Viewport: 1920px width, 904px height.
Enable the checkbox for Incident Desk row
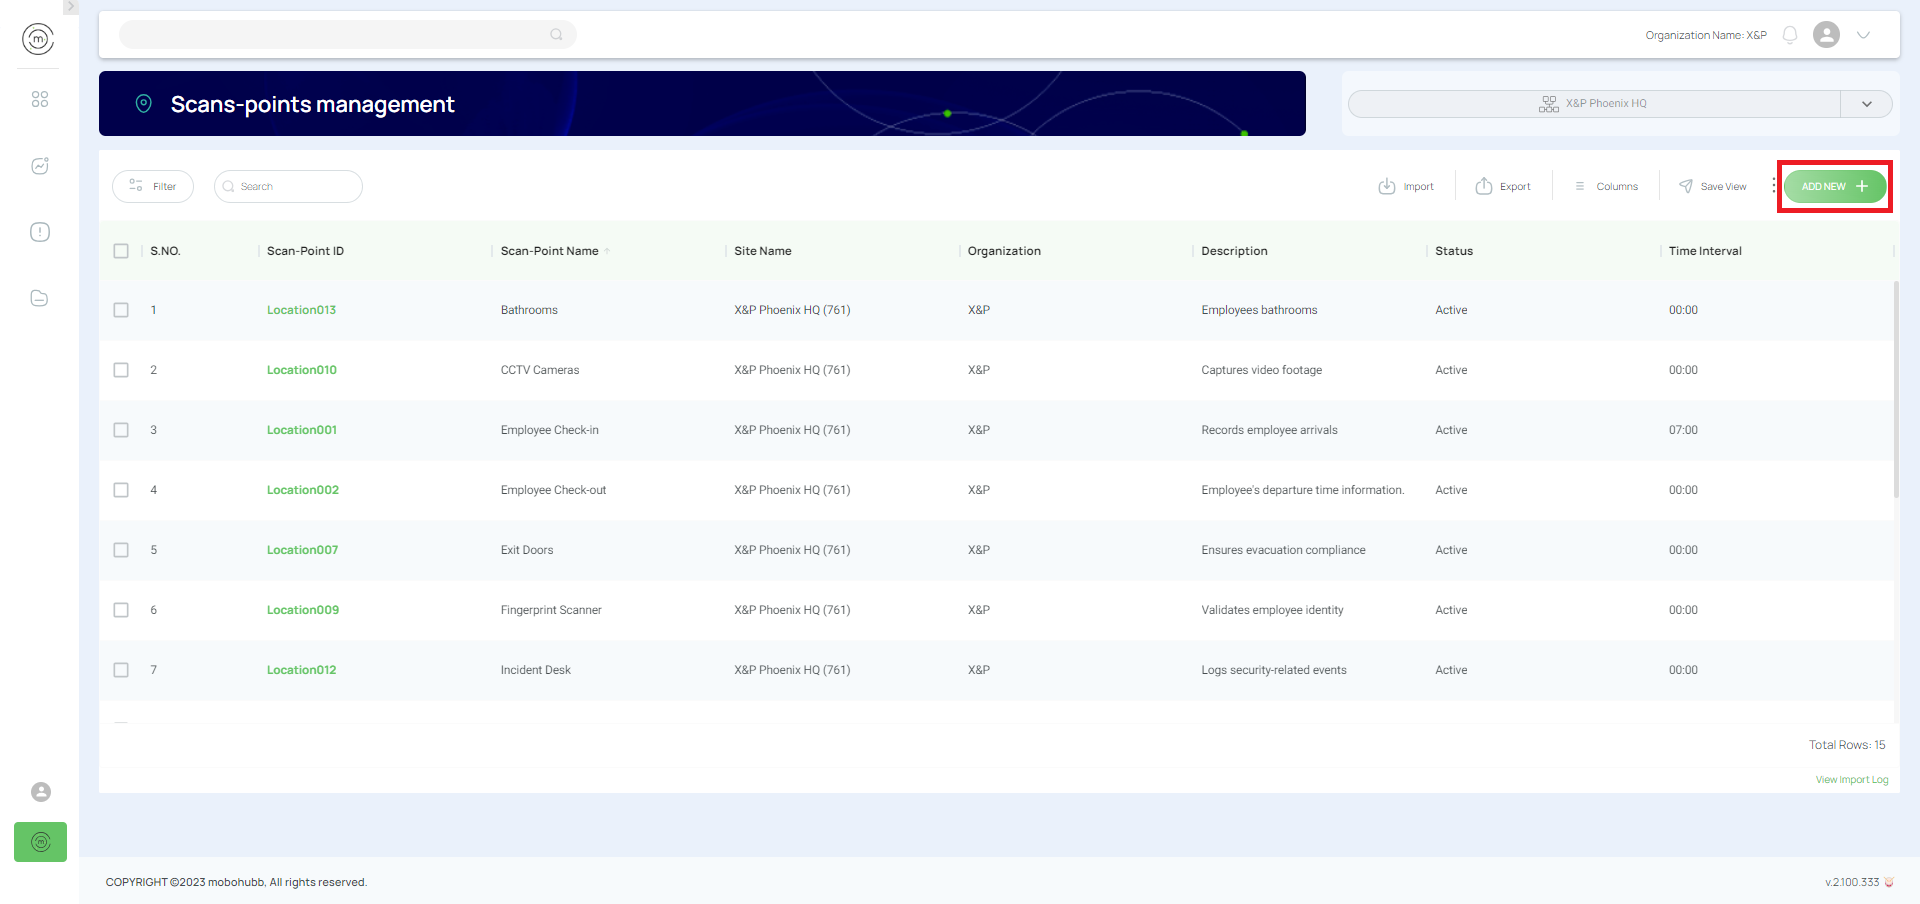121,670
